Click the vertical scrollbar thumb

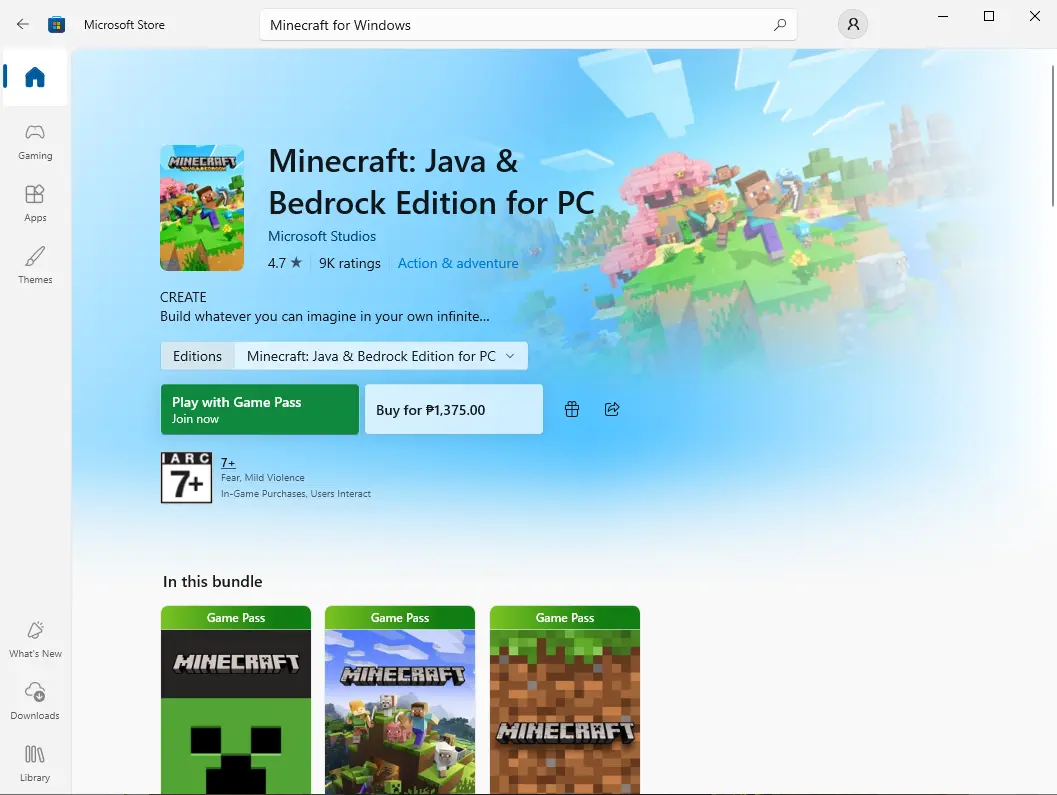(x=1052, y=136)
